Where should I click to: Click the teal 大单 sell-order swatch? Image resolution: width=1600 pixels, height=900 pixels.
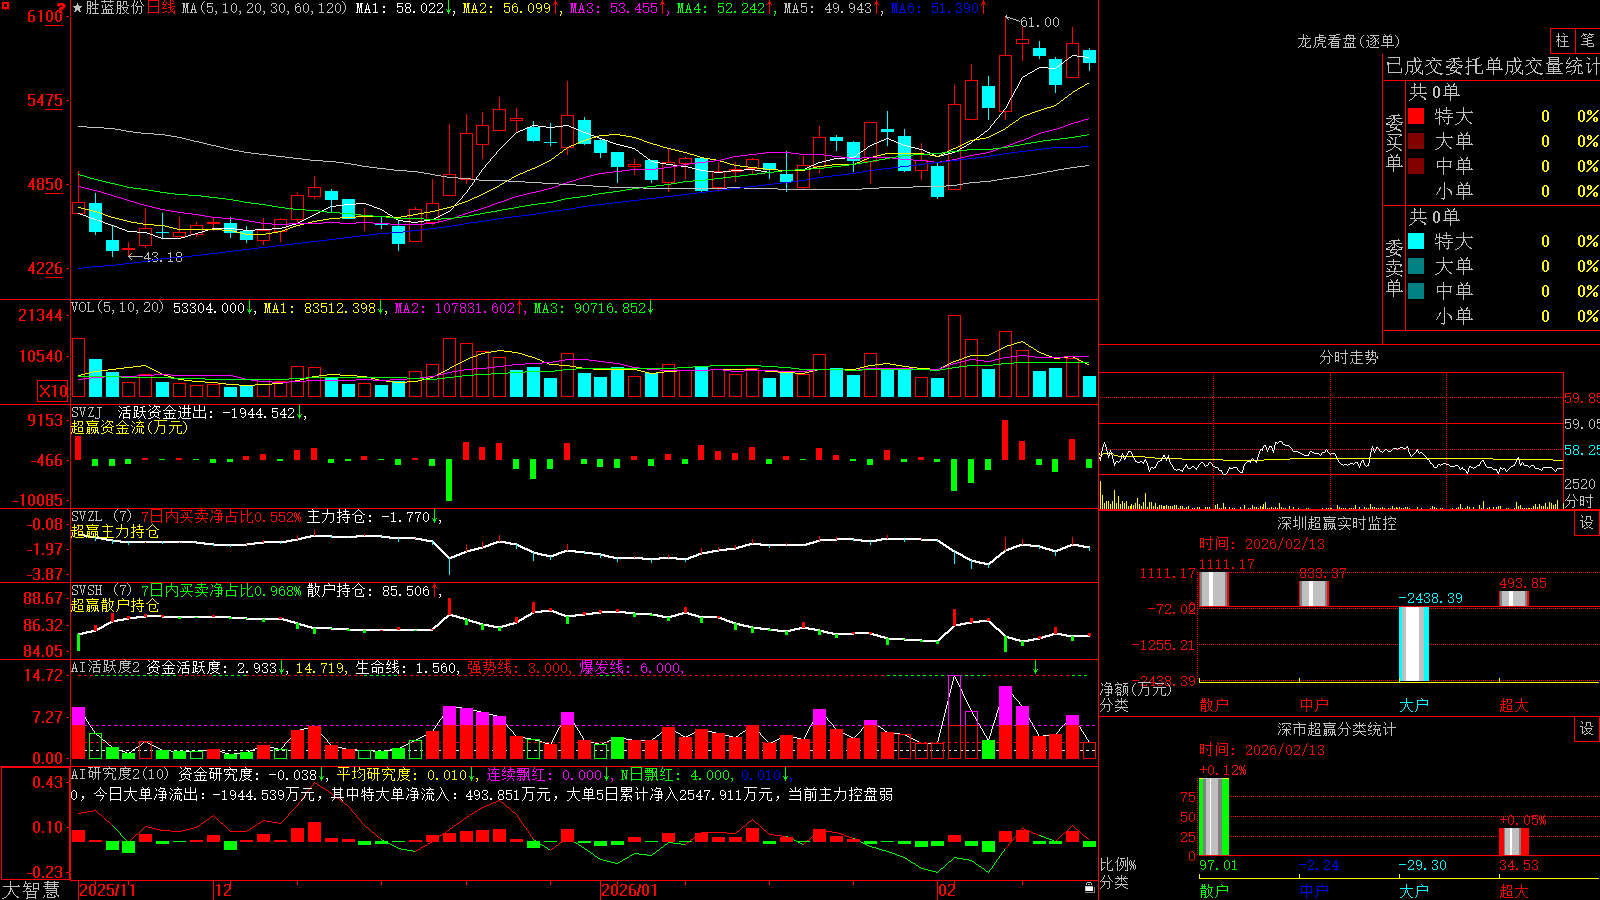point(1416,266)
